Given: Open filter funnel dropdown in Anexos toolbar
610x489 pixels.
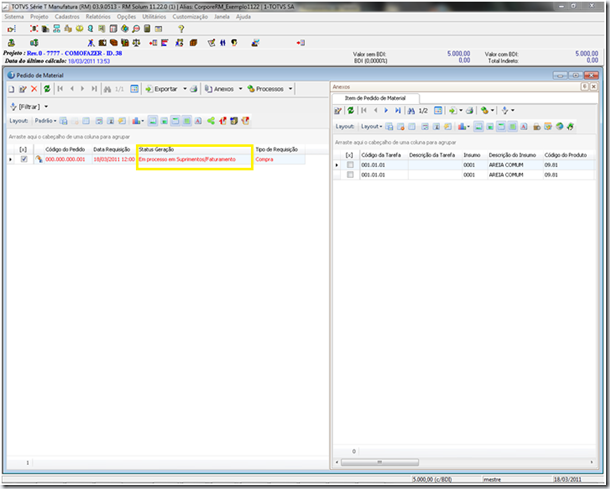Looking at the screenshot, I should [513, 110].
